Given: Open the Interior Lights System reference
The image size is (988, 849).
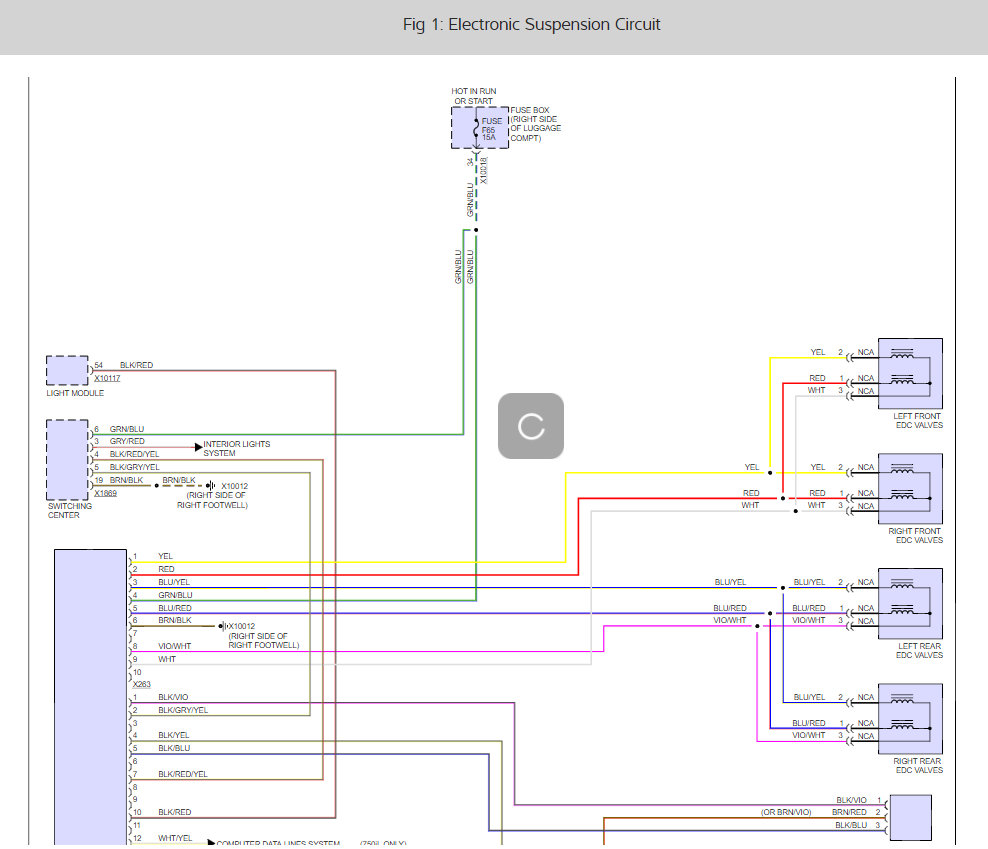Looking at the screenshot, I should pyautogui.click(x=236, y=448).
